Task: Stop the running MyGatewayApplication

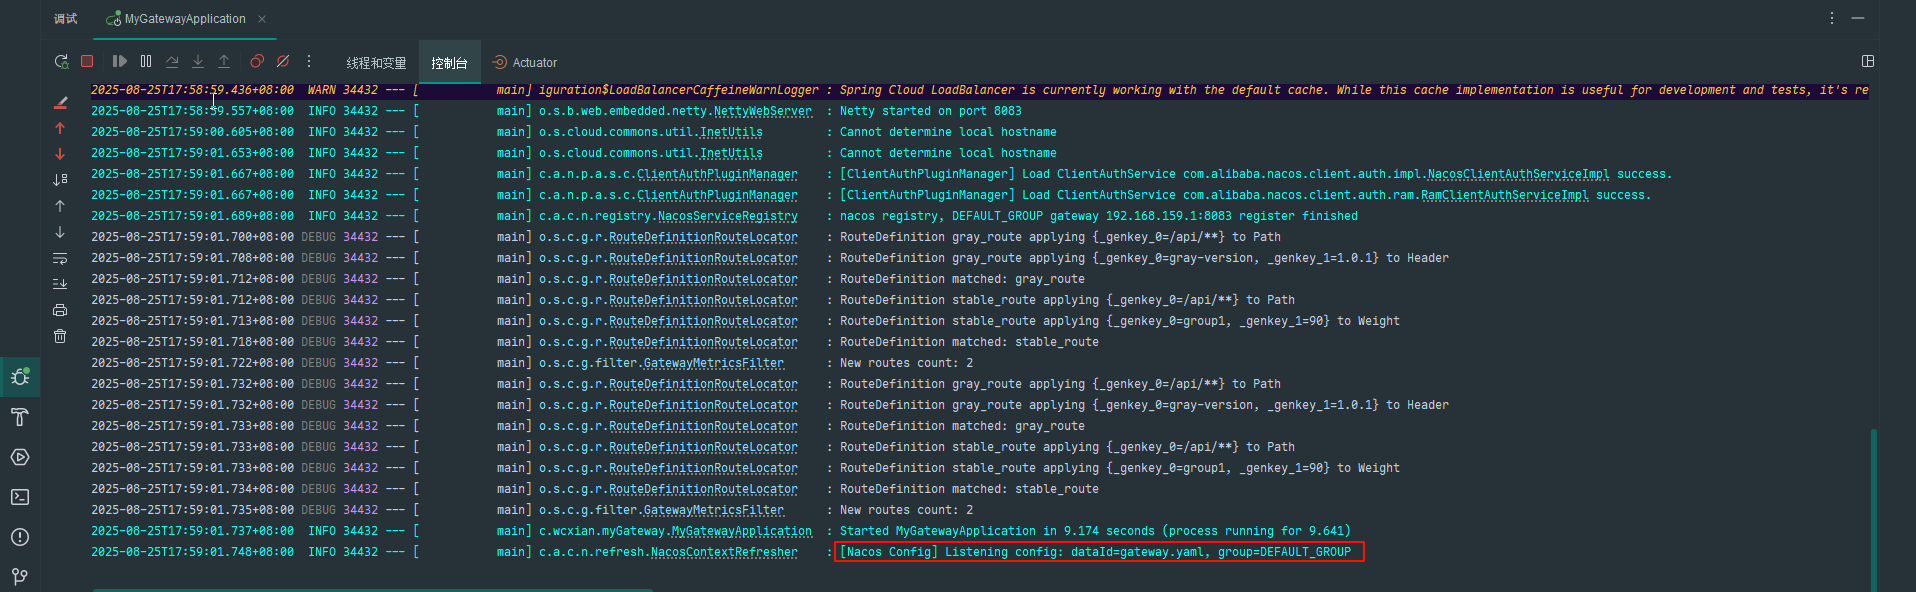Action: [x=87, y=62]
